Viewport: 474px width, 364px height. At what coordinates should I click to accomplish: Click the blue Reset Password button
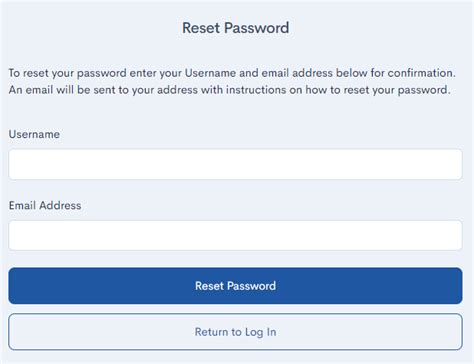(235, 286)
